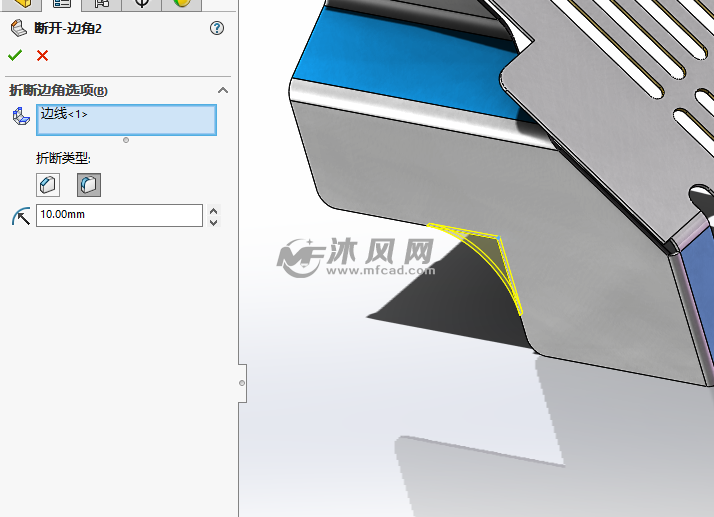Click the radius icon beside 10.00mm
714x517 pixels.
coord(21,216)
